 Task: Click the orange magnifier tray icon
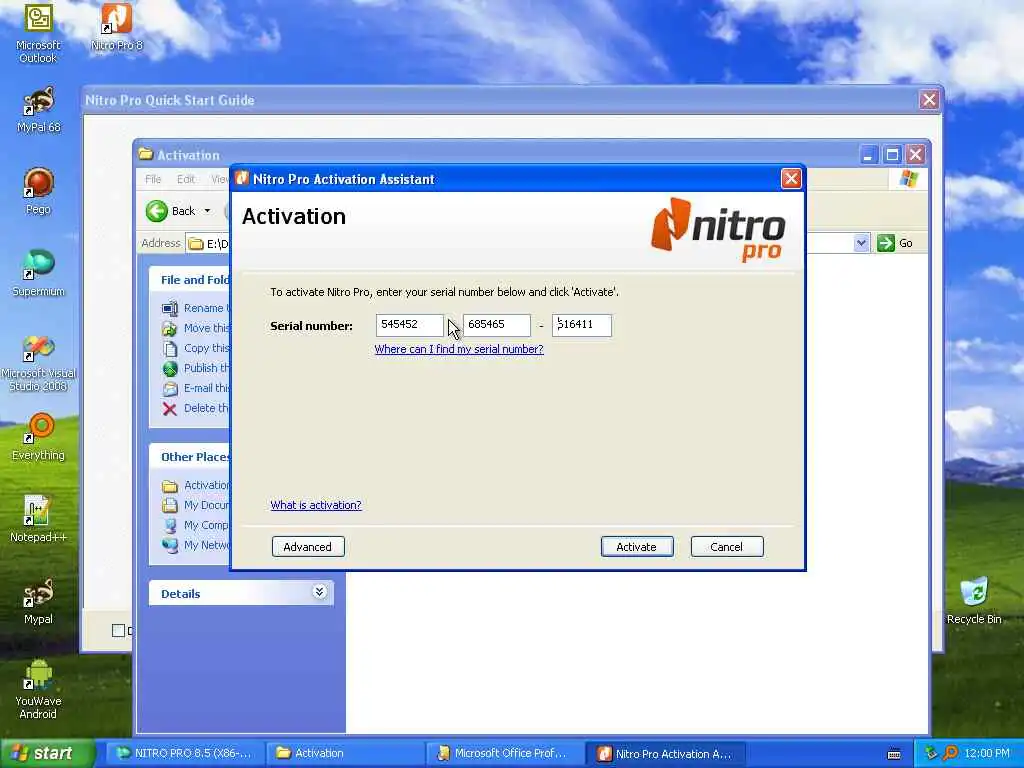(950, 754)
